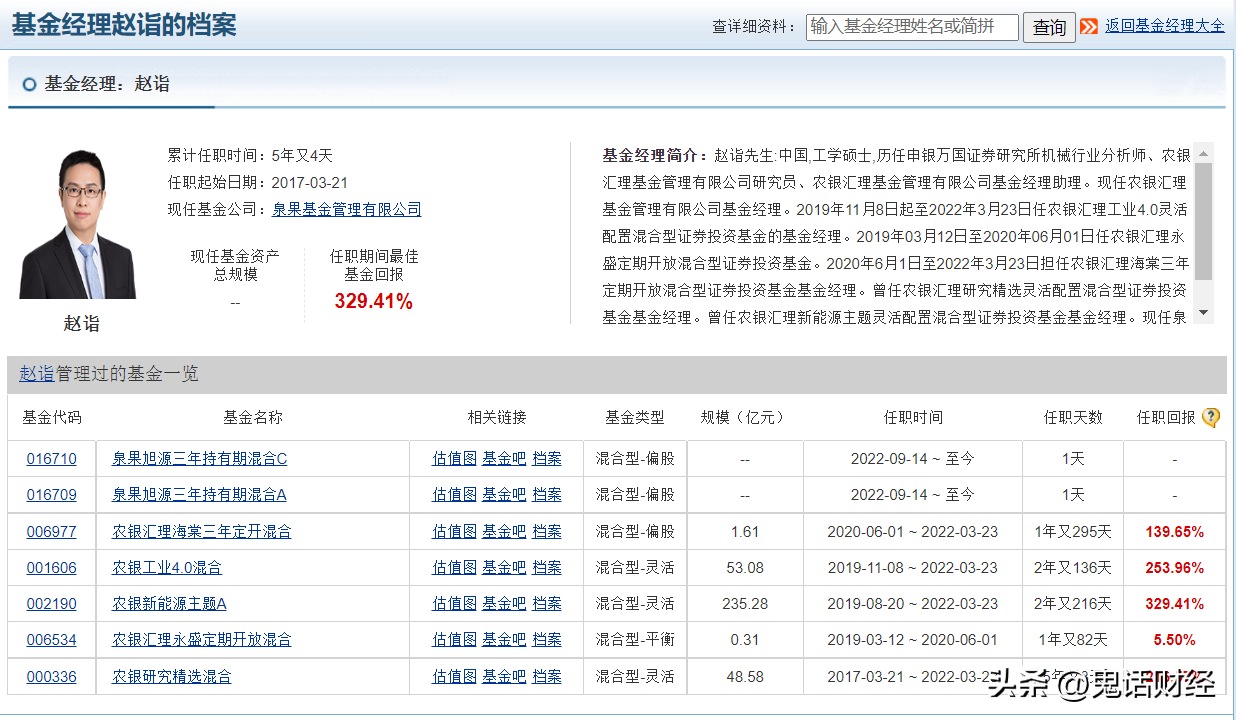Image resolution: width=1236 pixels, height=720 pixels.
Task: Open 基金吧 for 农银汇理永盛定期开放混合
Action: click(x=504, y=640)
